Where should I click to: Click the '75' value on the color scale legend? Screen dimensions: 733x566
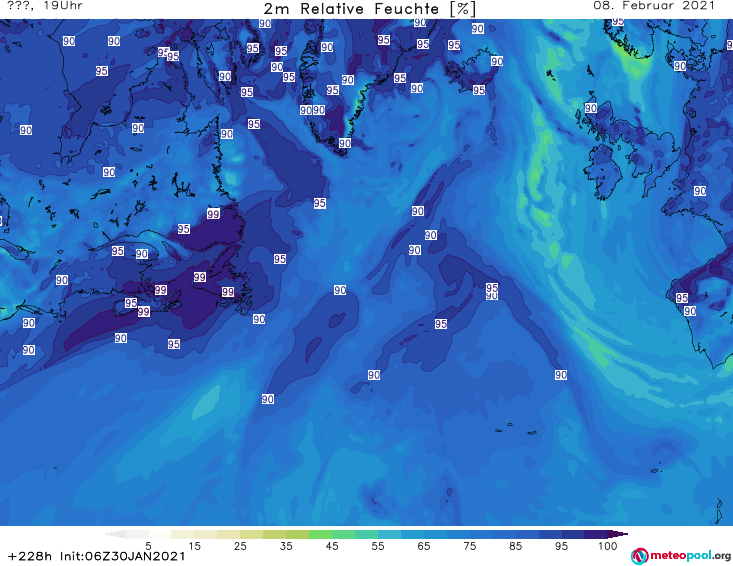coord(470,546)
